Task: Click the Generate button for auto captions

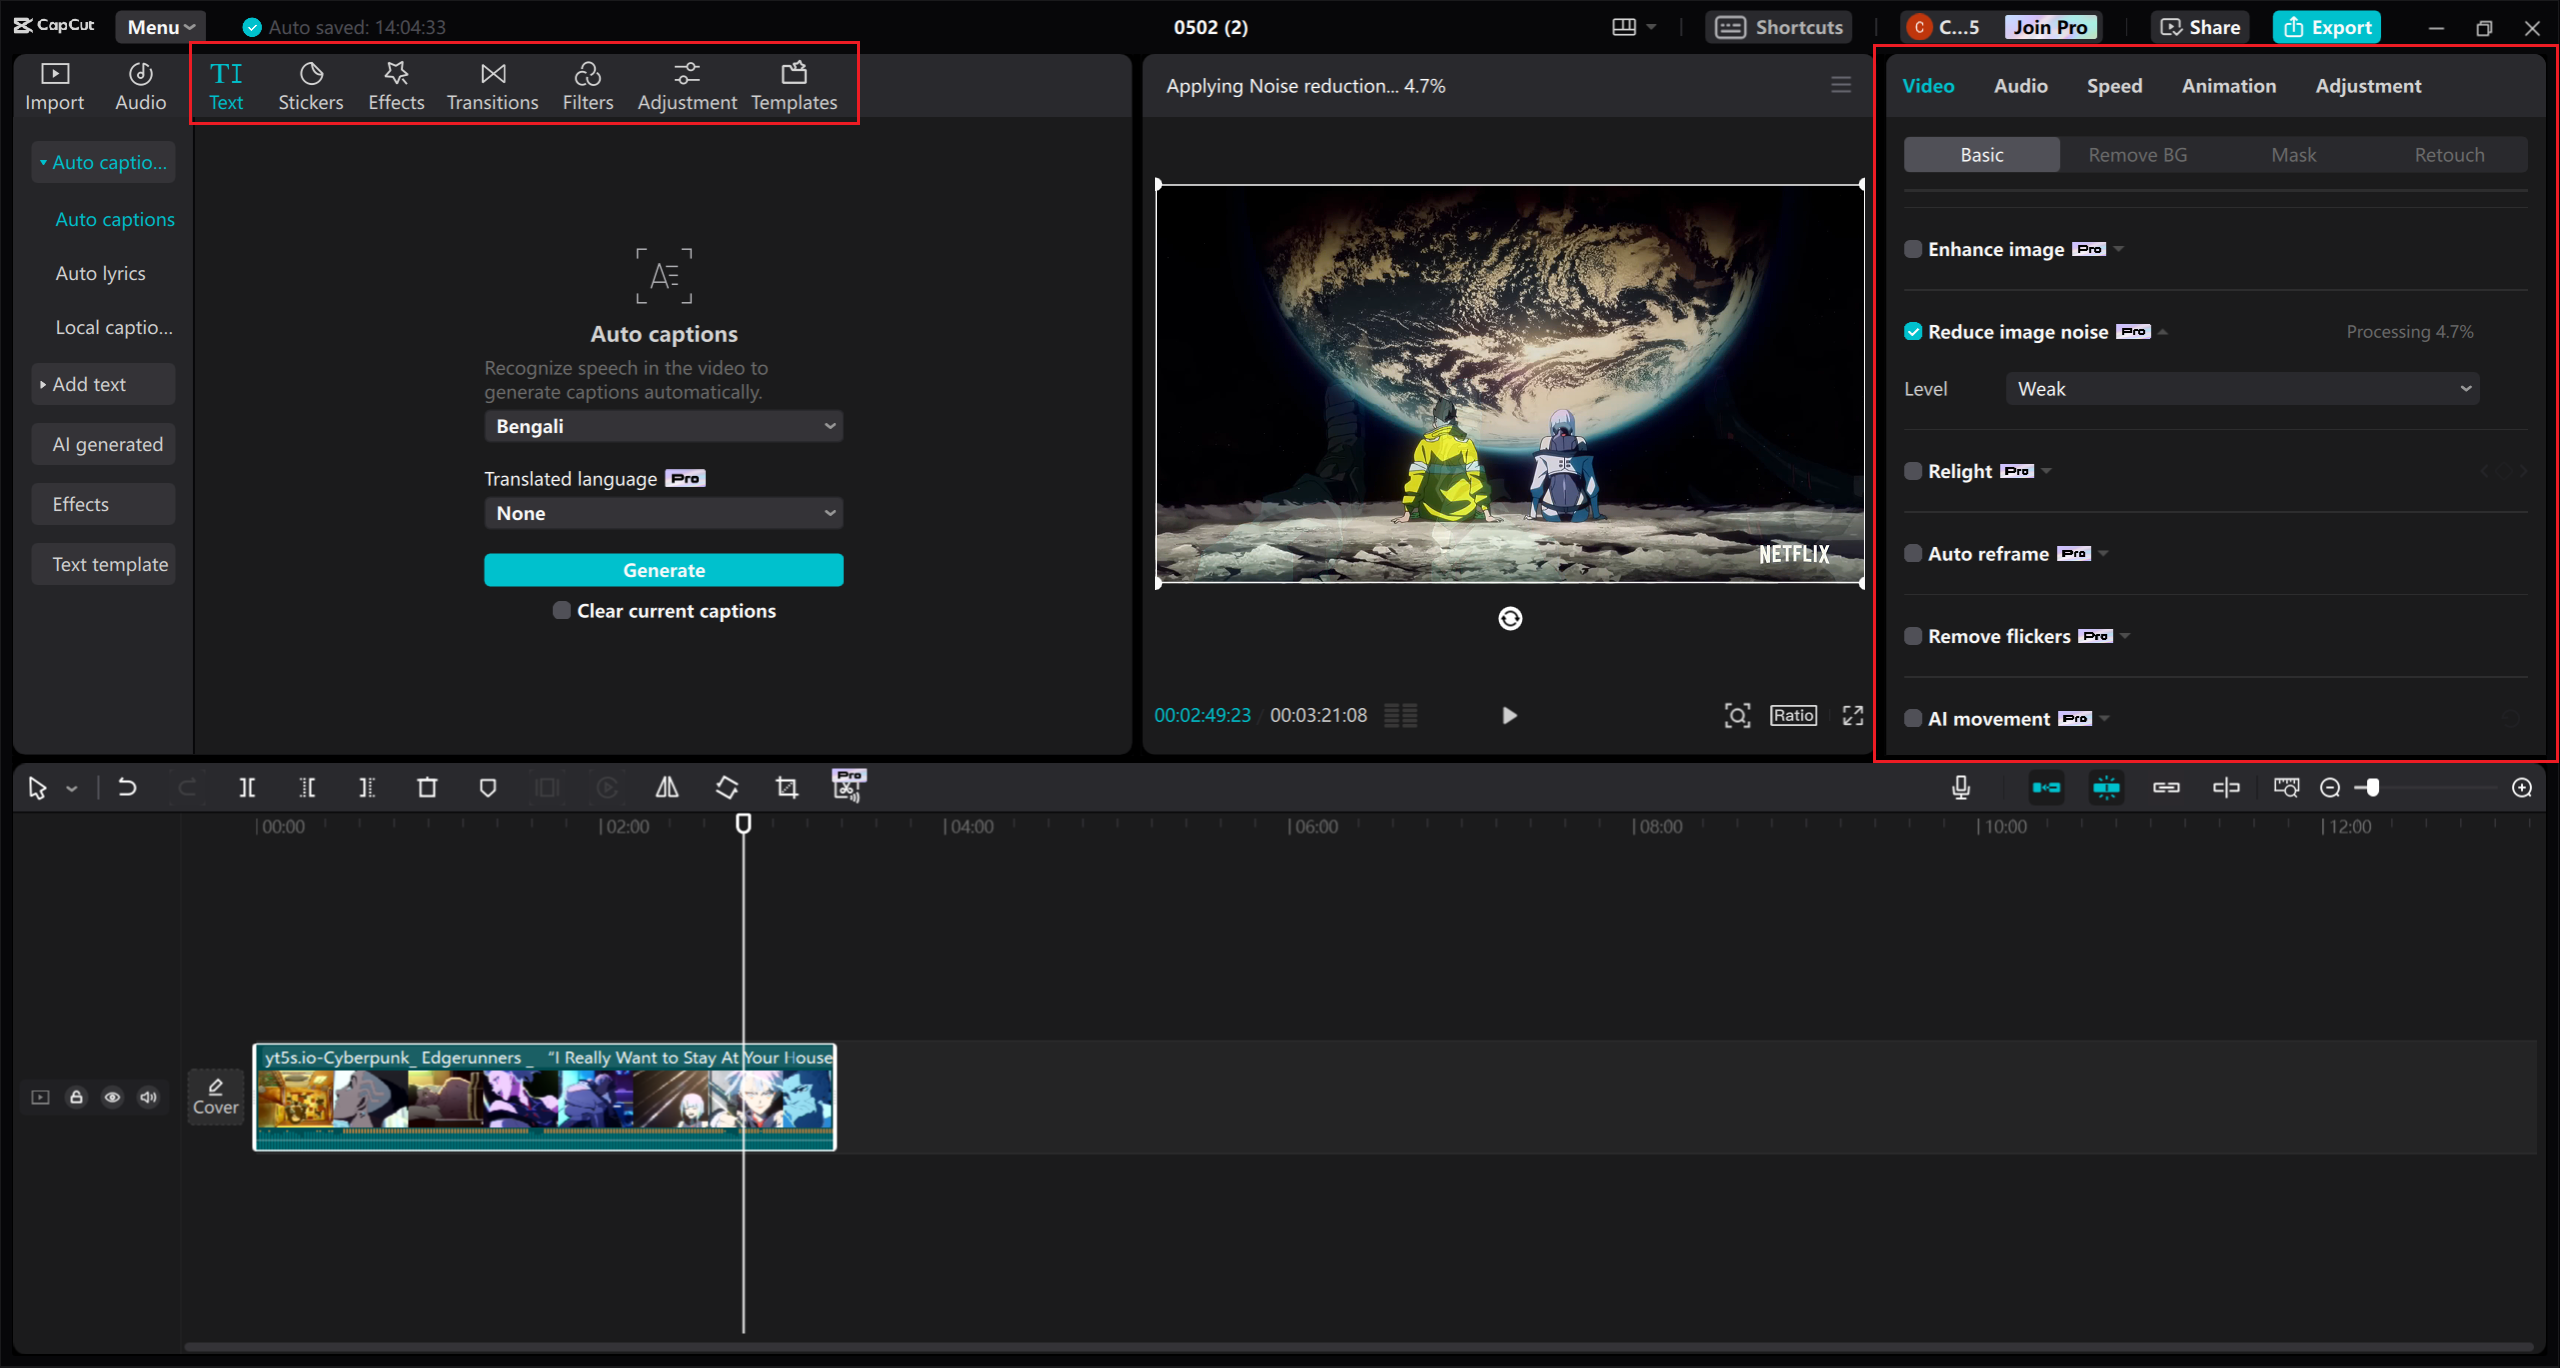Action: click(x=663, y=569)
